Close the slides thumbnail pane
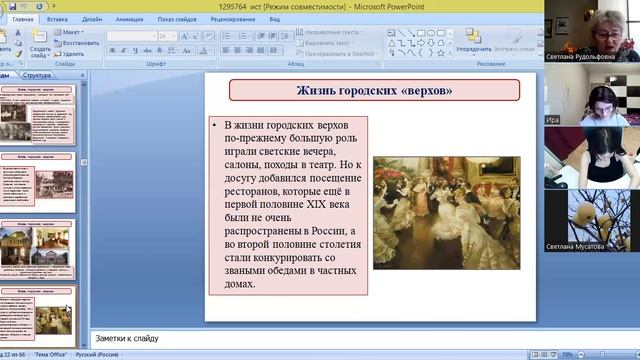 tap(82, 75)
